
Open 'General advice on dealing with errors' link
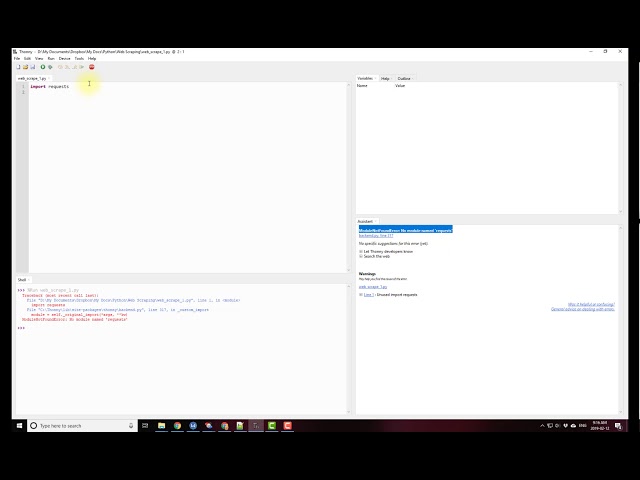pyautogui.click(x=582, y=309)
